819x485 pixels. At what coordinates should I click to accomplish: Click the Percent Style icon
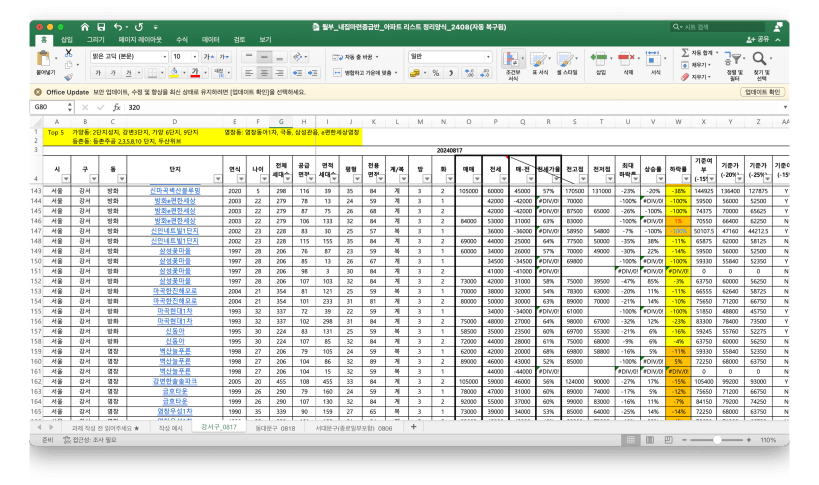[x=436, y=73]
